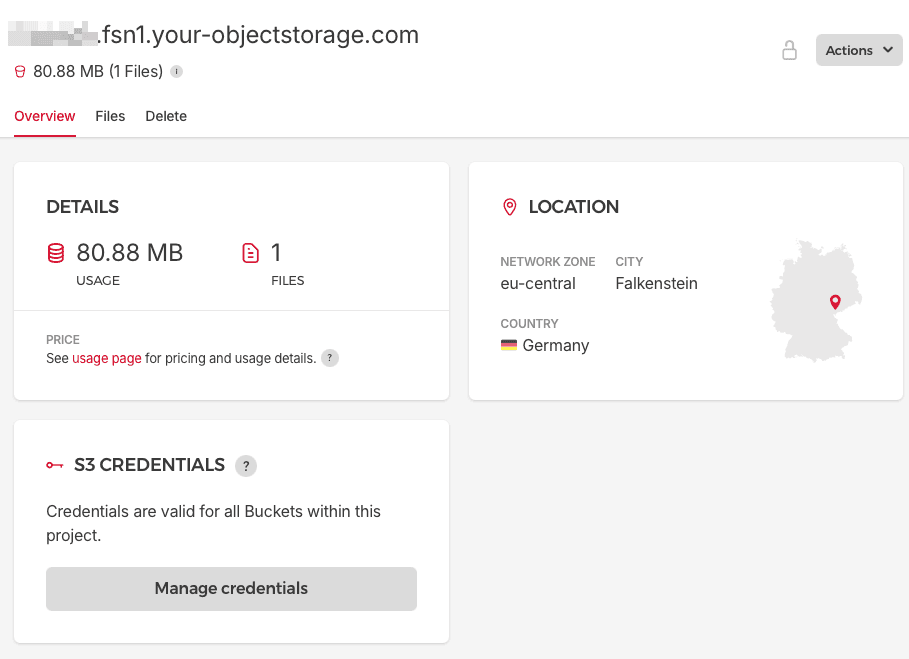This screenshot has height=659, width=909.
Task: Click the question mark beside S3 CREDENTIALS
Action: pos(246,465)
